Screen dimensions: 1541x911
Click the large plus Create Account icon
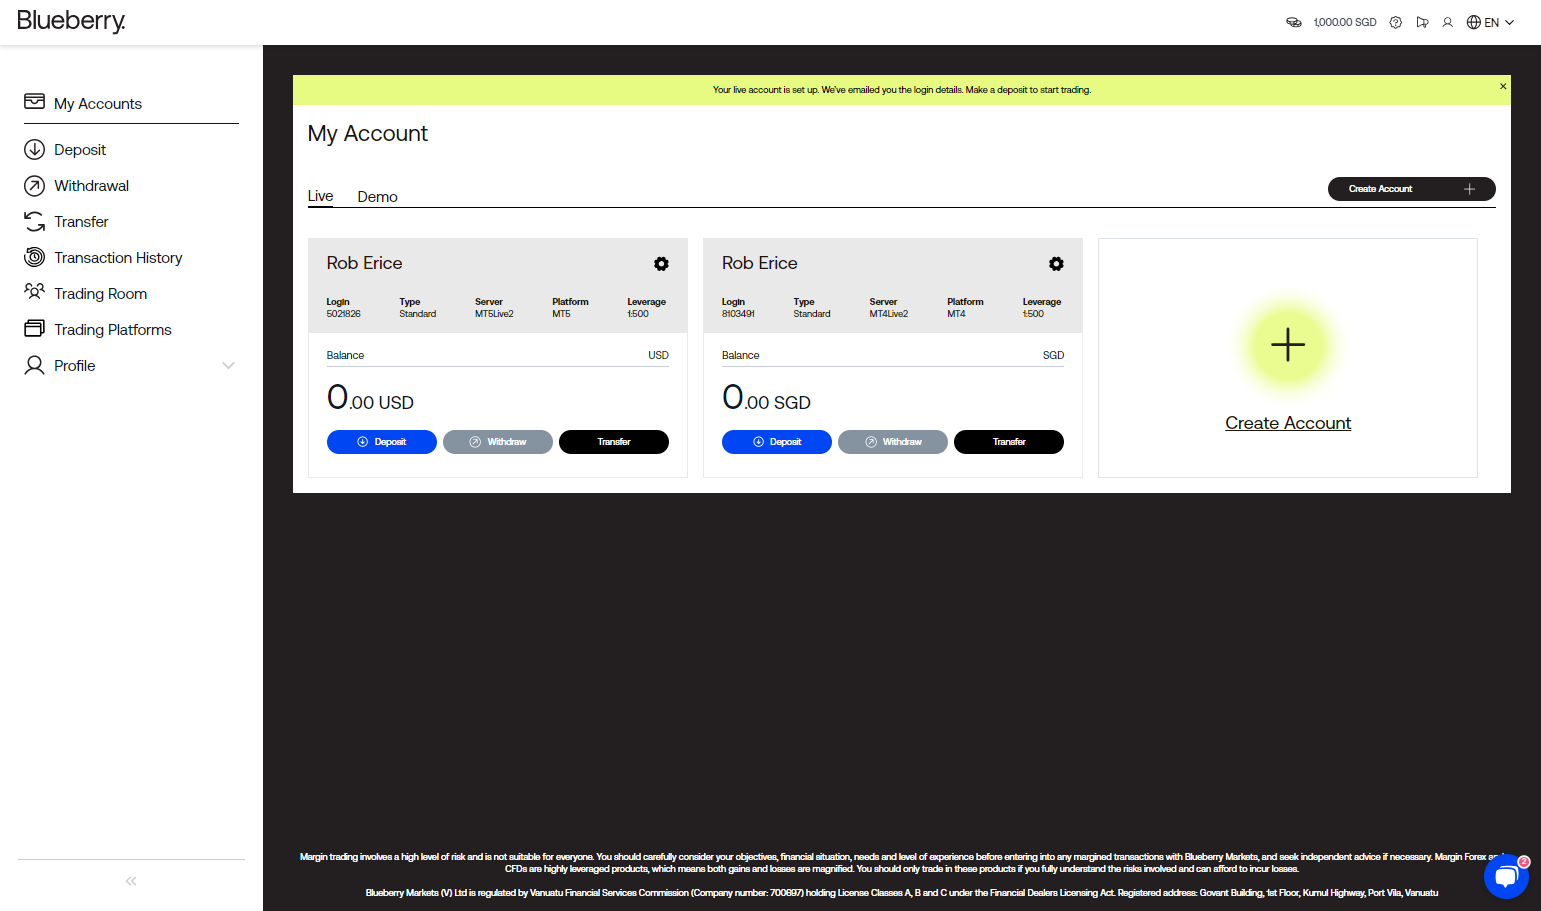(x=1288, y=345)
